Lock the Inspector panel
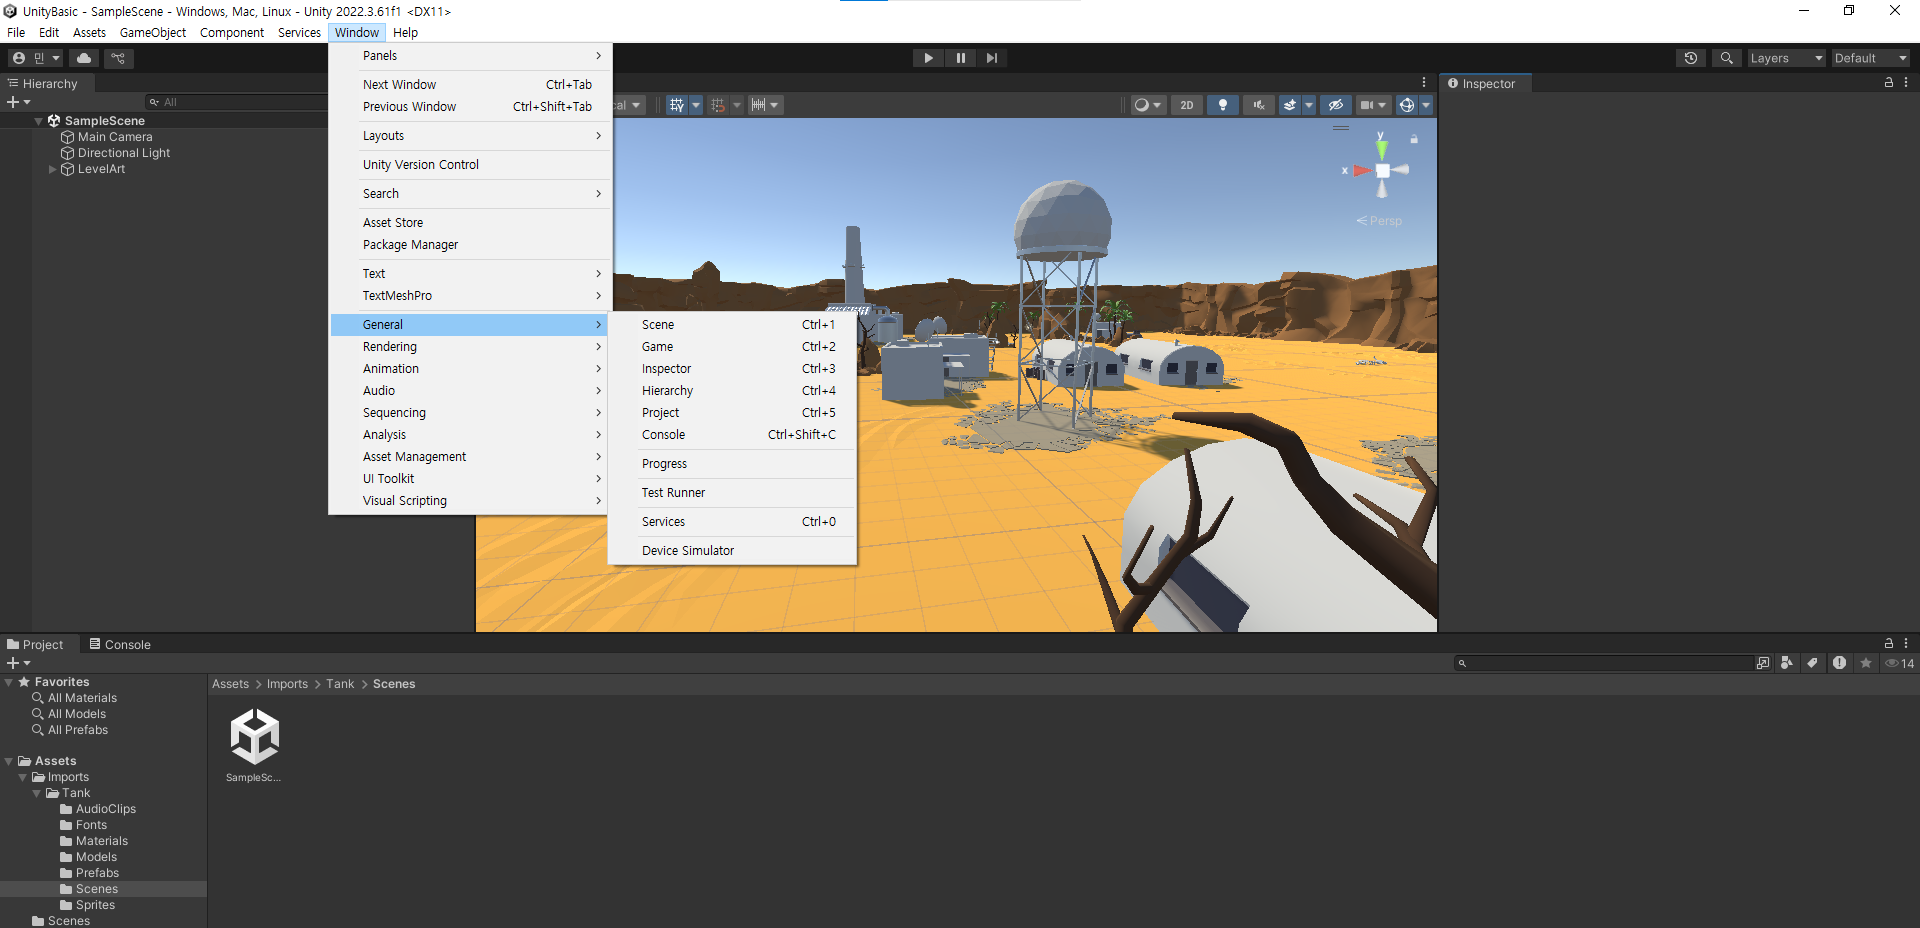The image size is (1920, 928). (1889, 83)
